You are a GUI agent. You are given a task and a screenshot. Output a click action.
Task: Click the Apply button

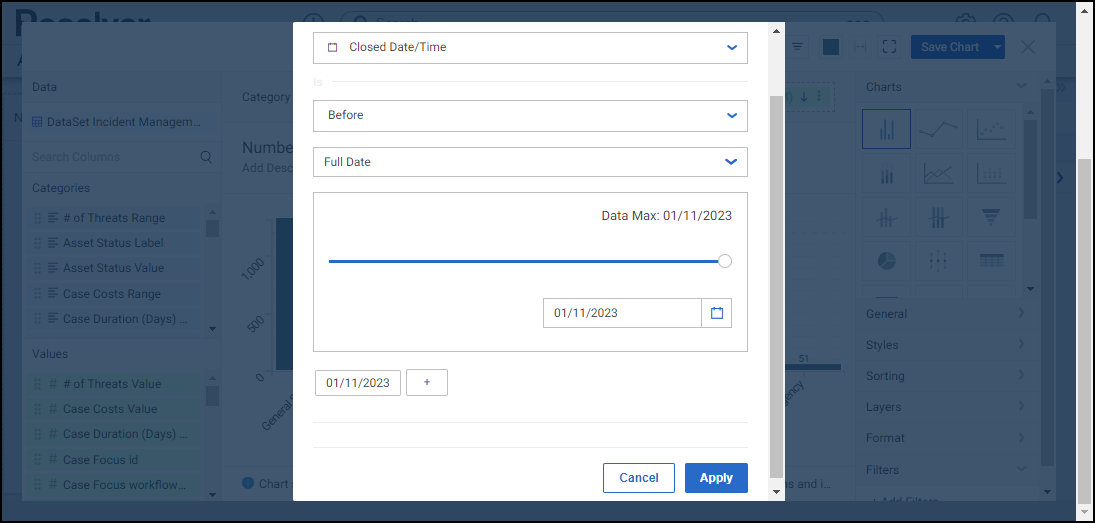tap(716, 478)
